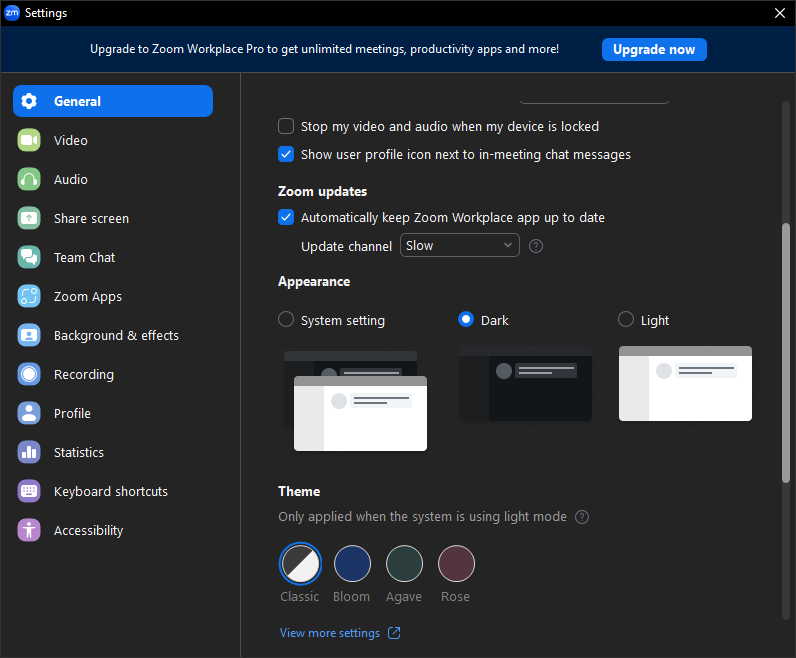The image size is (796, 658).
Task: Click the Profile person icon
Action: [29, 413]
